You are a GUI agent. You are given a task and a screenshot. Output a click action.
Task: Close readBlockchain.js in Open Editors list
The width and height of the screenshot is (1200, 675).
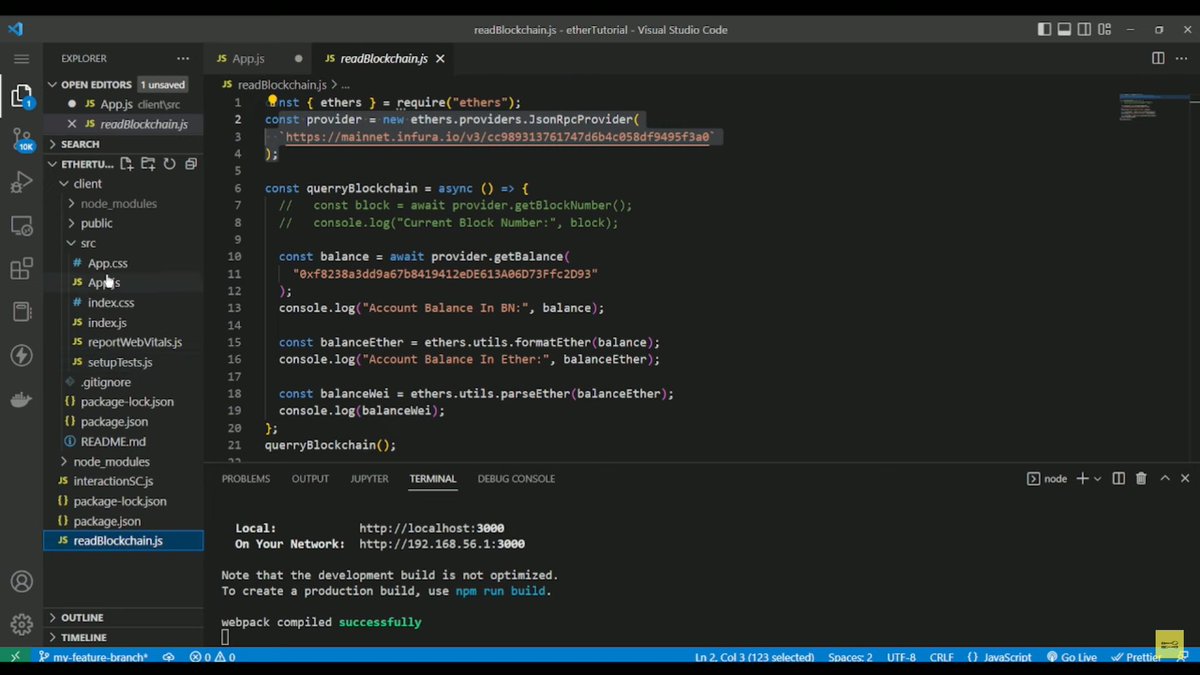tap(71, 124)
